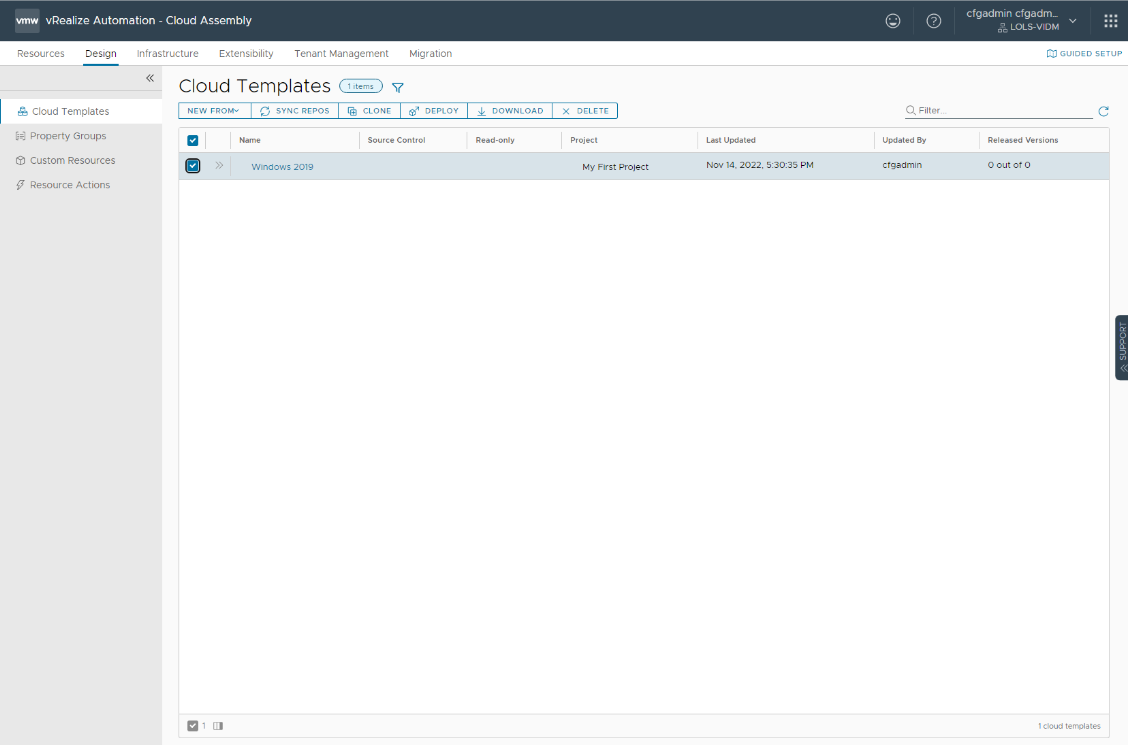
Task: Open the Windows 2019 template link
Action: tap(282, 167)
